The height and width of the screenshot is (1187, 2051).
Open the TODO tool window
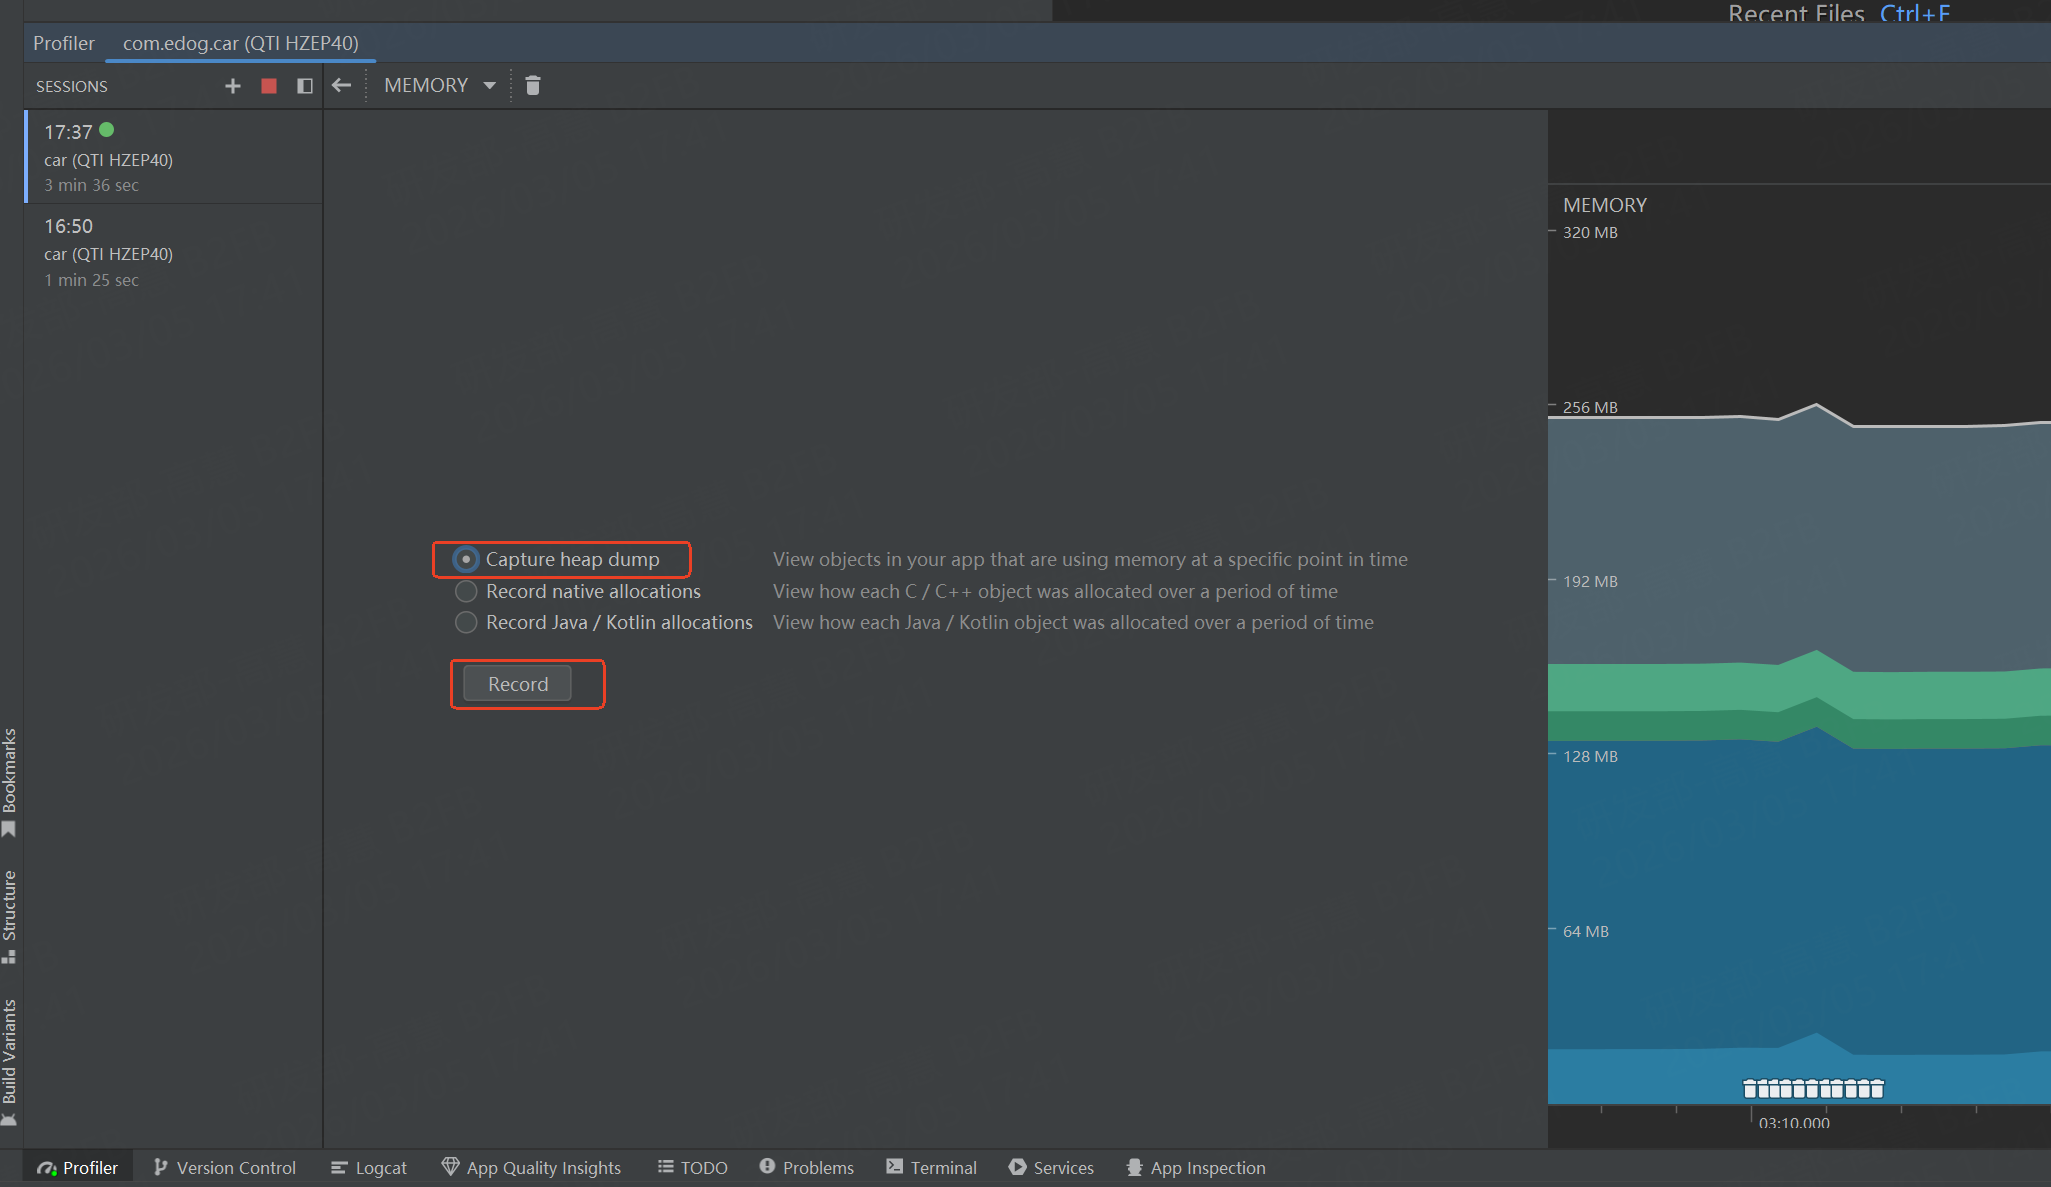pyautogui.click(x=692, y=1167)
